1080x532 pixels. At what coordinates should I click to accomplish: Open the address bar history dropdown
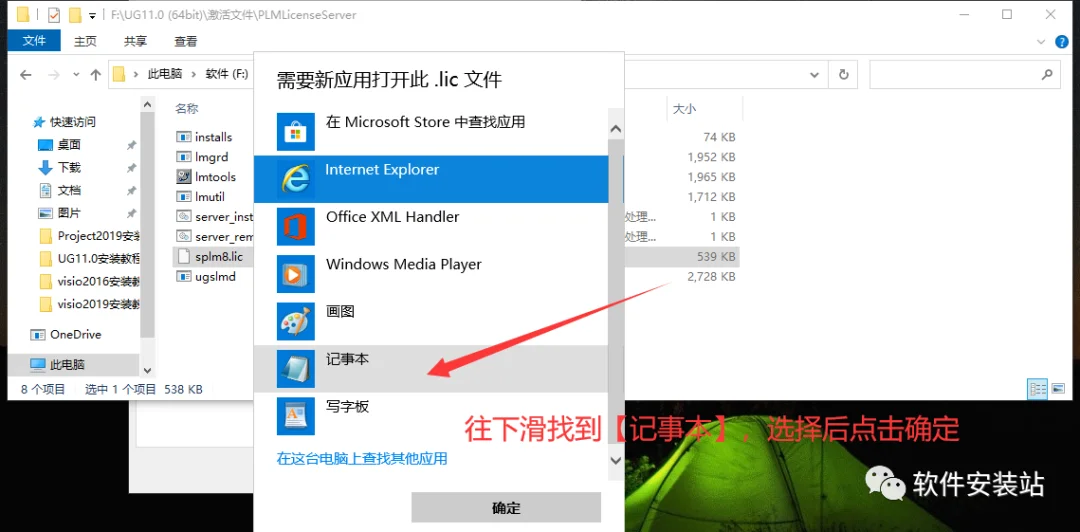(x=815, y=75)
